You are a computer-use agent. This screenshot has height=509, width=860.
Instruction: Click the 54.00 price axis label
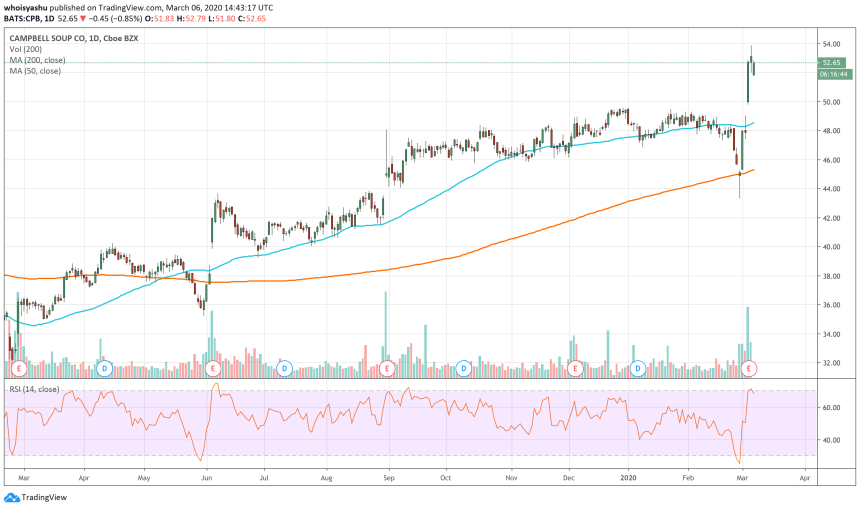pyautogui.click(x=831, y=44)
